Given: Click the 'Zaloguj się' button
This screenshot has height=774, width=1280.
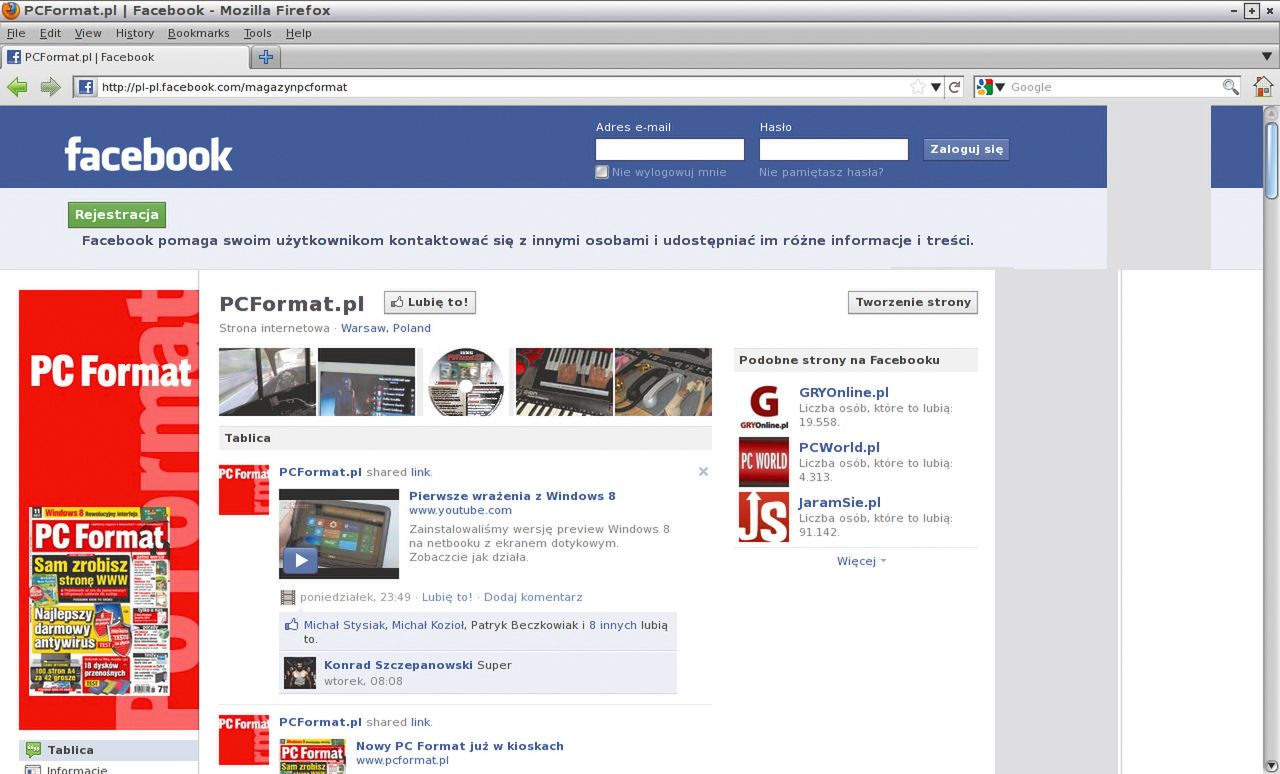Looking at the screenshot, I should tap(966, 149).
